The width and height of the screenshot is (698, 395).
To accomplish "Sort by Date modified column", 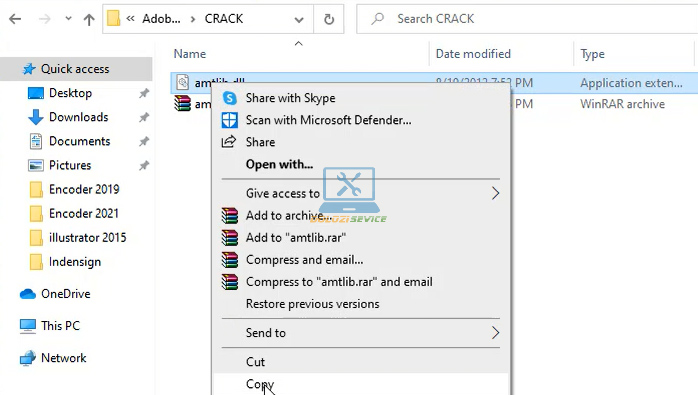I will 473,54.
